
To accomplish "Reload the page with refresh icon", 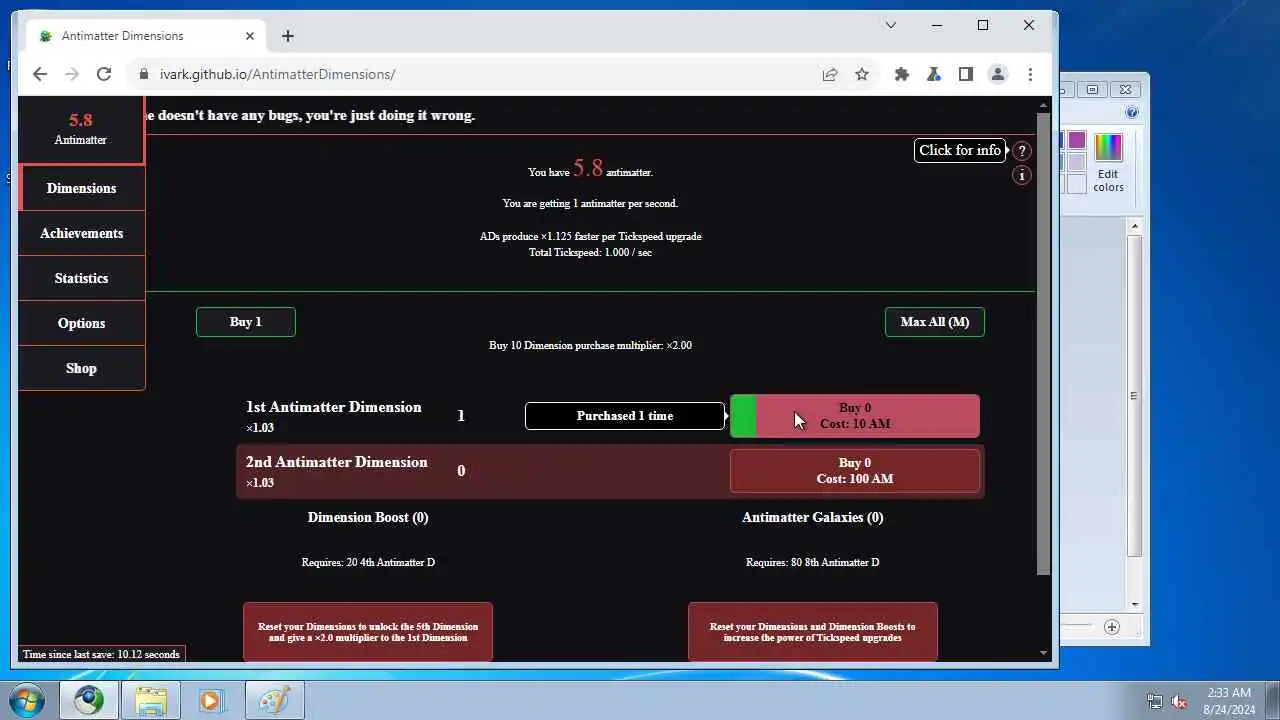I will click(104, 74).
